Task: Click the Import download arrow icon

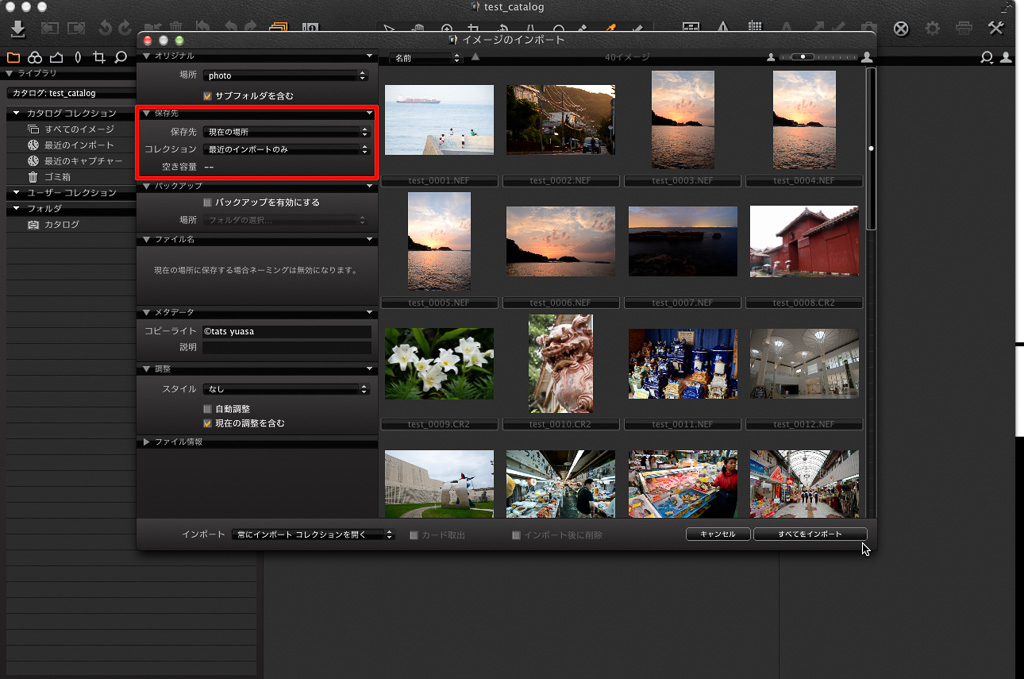Action: (17, 28)
